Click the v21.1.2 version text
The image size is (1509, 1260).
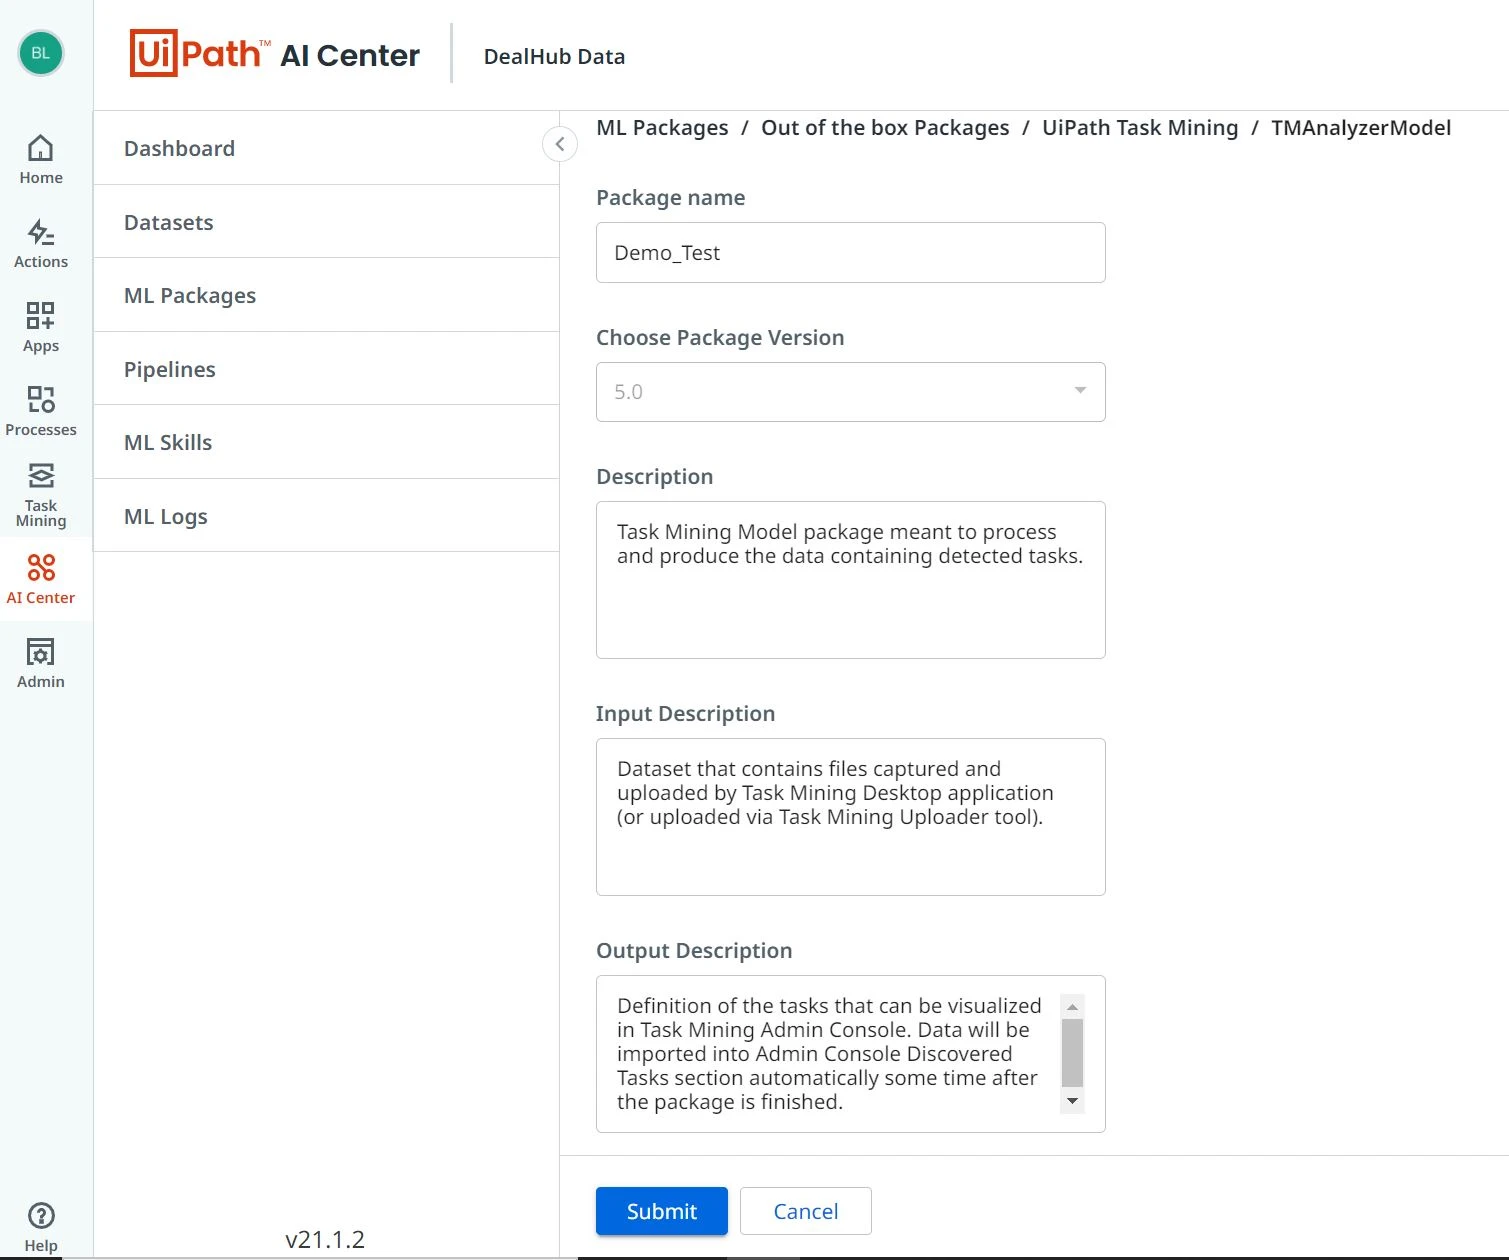[x=325, y=1239]
